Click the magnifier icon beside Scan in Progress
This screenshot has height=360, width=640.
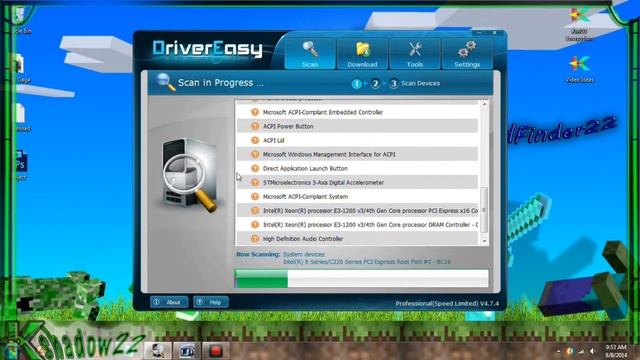[166, 82]
